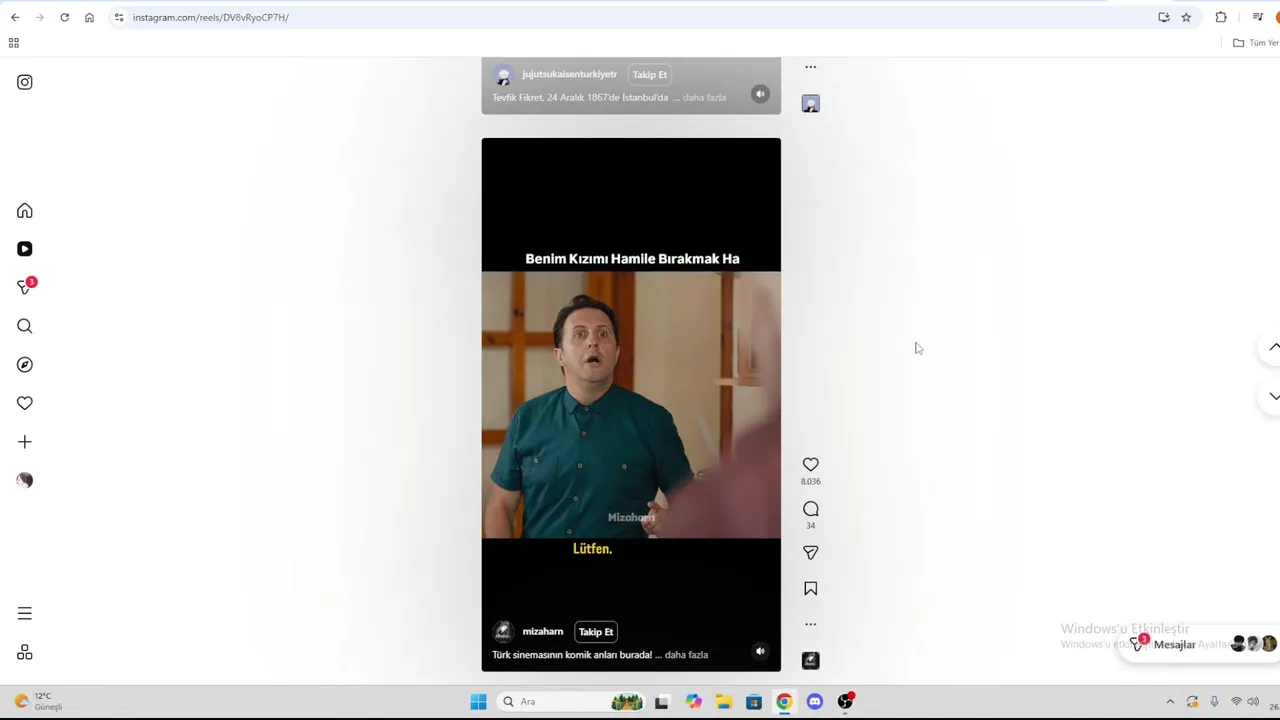Screen dimensions: 1280x720
Task: Open the Windows Start menu
Action: (478, 702)
